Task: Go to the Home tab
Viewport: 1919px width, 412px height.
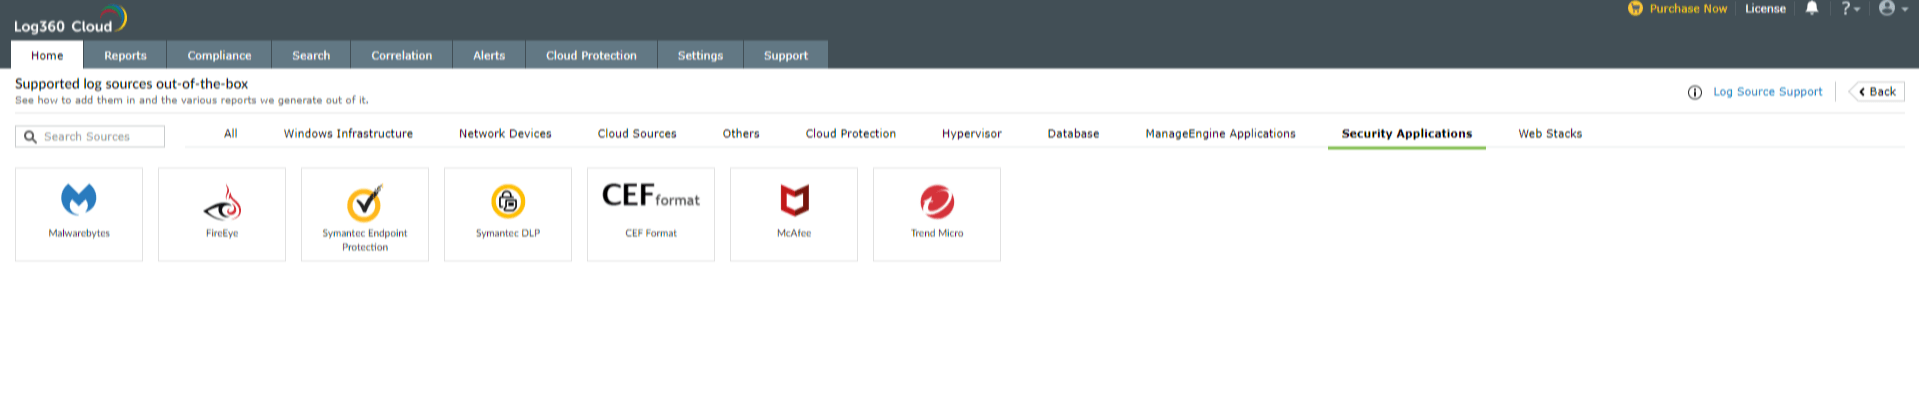Action: point(47,55)
